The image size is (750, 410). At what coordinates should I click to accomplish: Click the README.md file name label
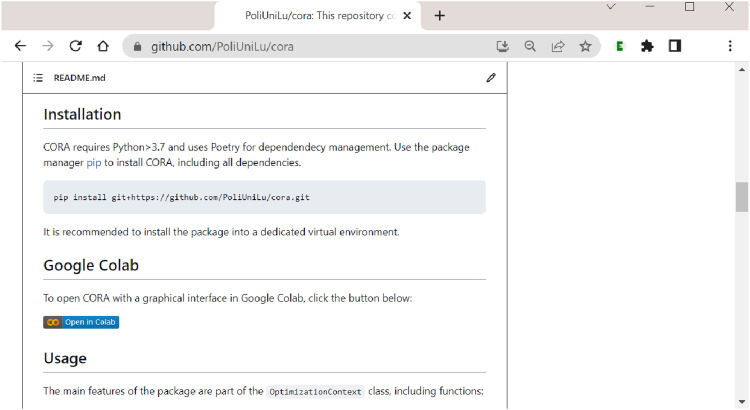(79, 78)
